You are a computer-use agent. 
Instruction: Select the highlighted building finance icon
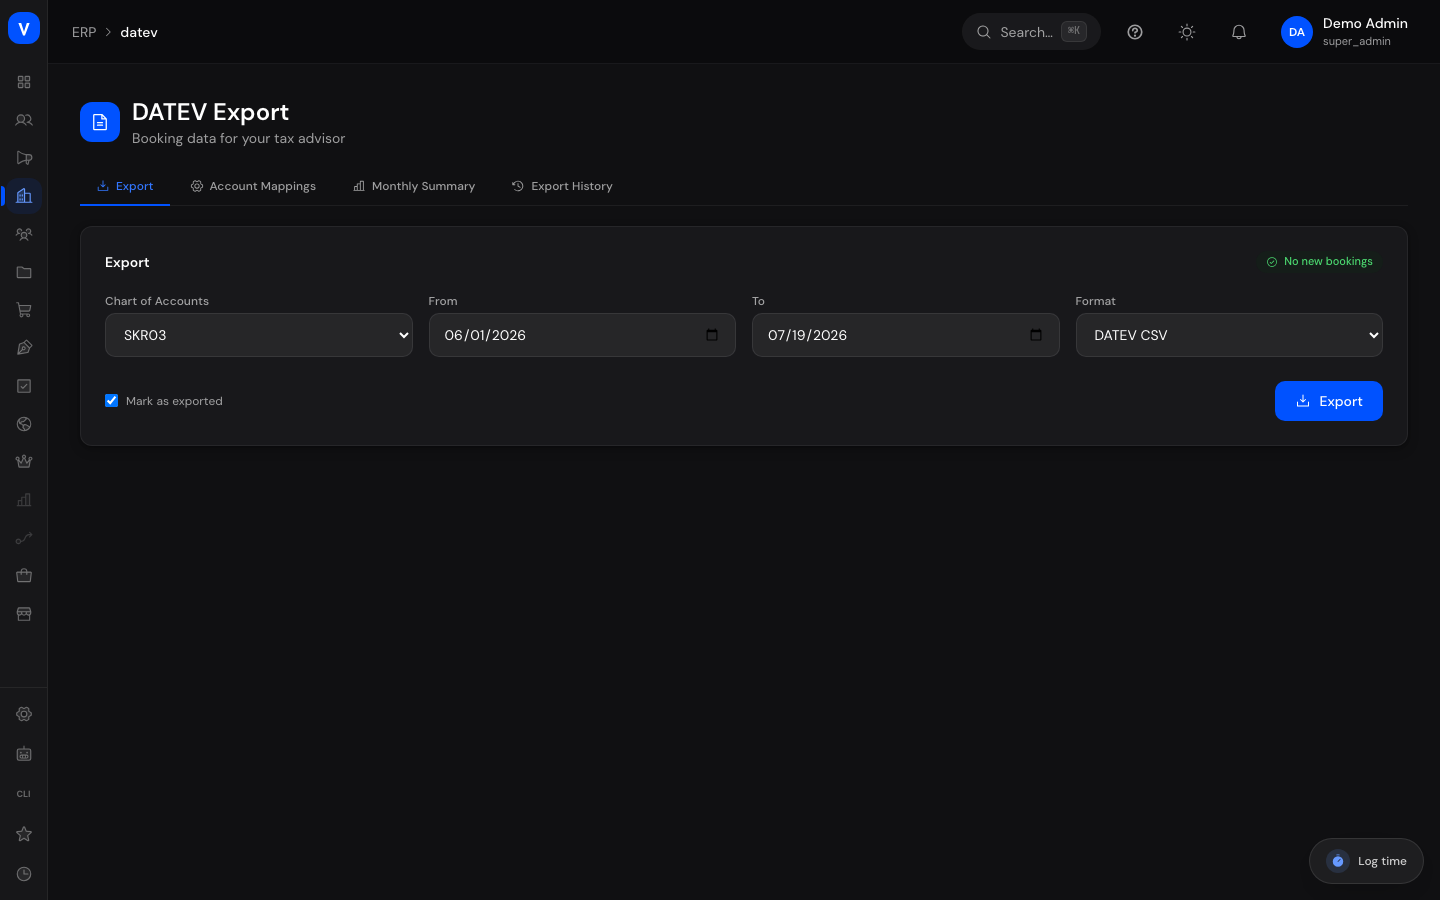point(24,196)
